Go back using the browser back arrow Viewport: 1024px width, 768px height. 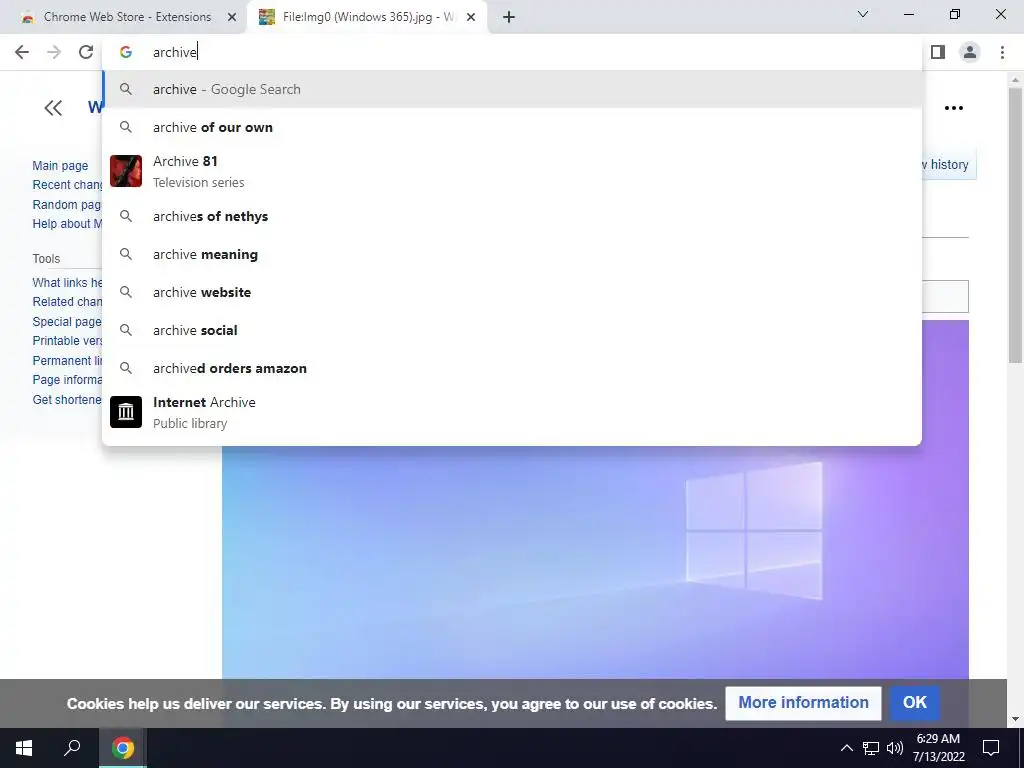point(22,52)
